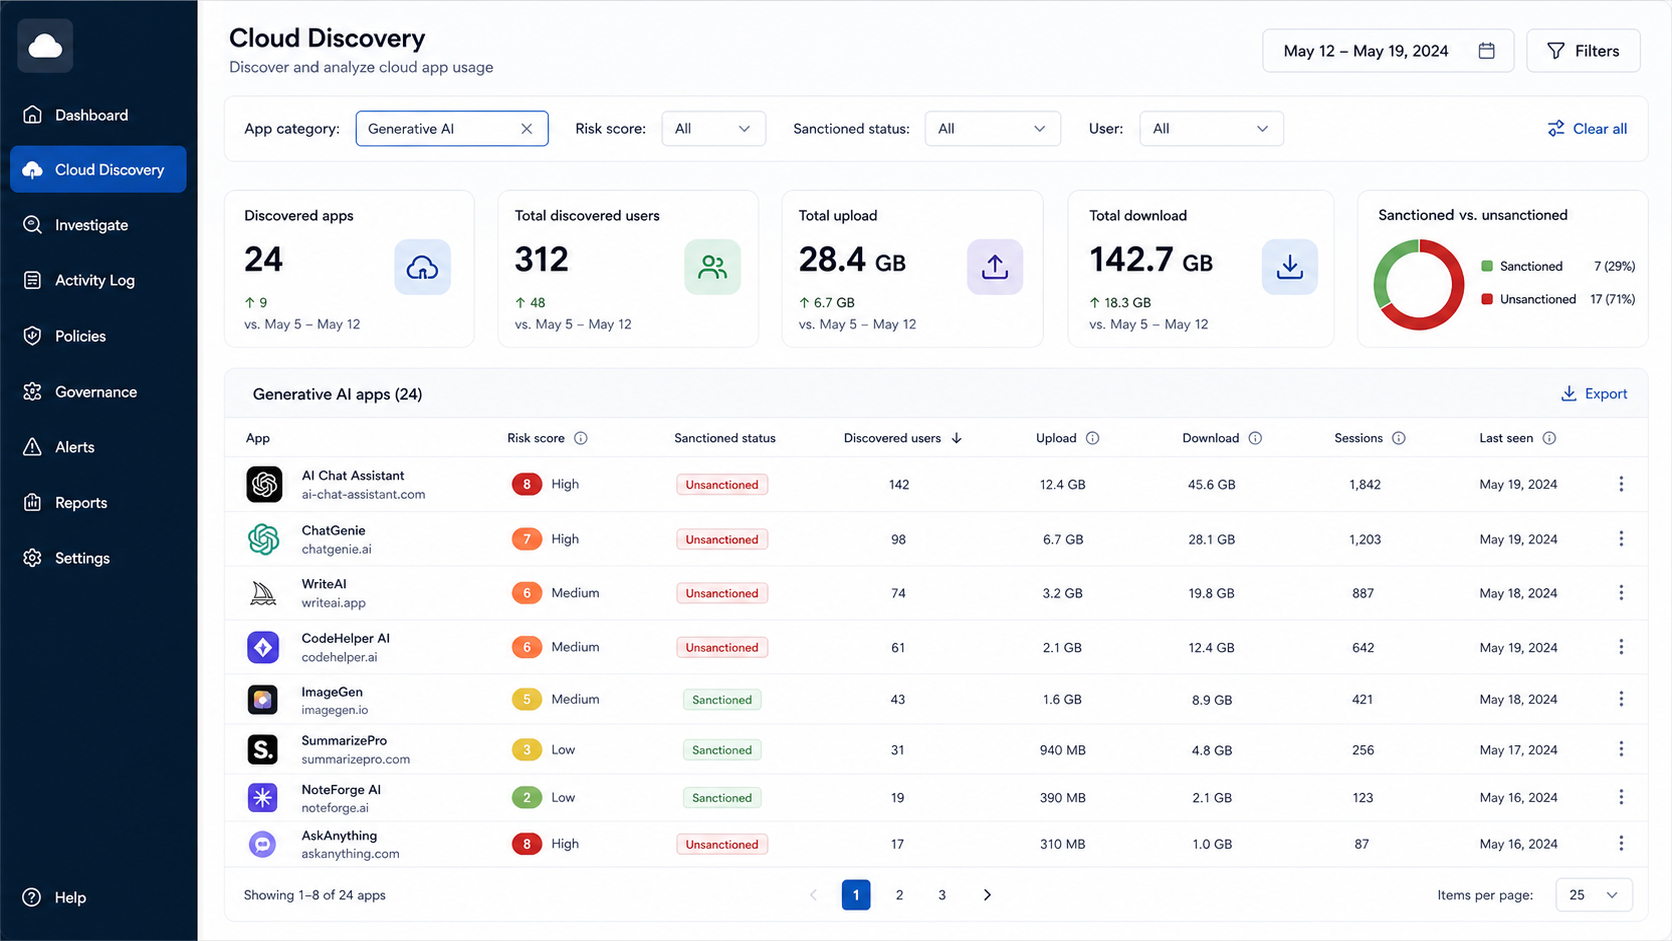Viewport: 1672px width, 941px height.
Task: Open row menu for AI Chat Assistant
Action: (x=1621, y=484)
